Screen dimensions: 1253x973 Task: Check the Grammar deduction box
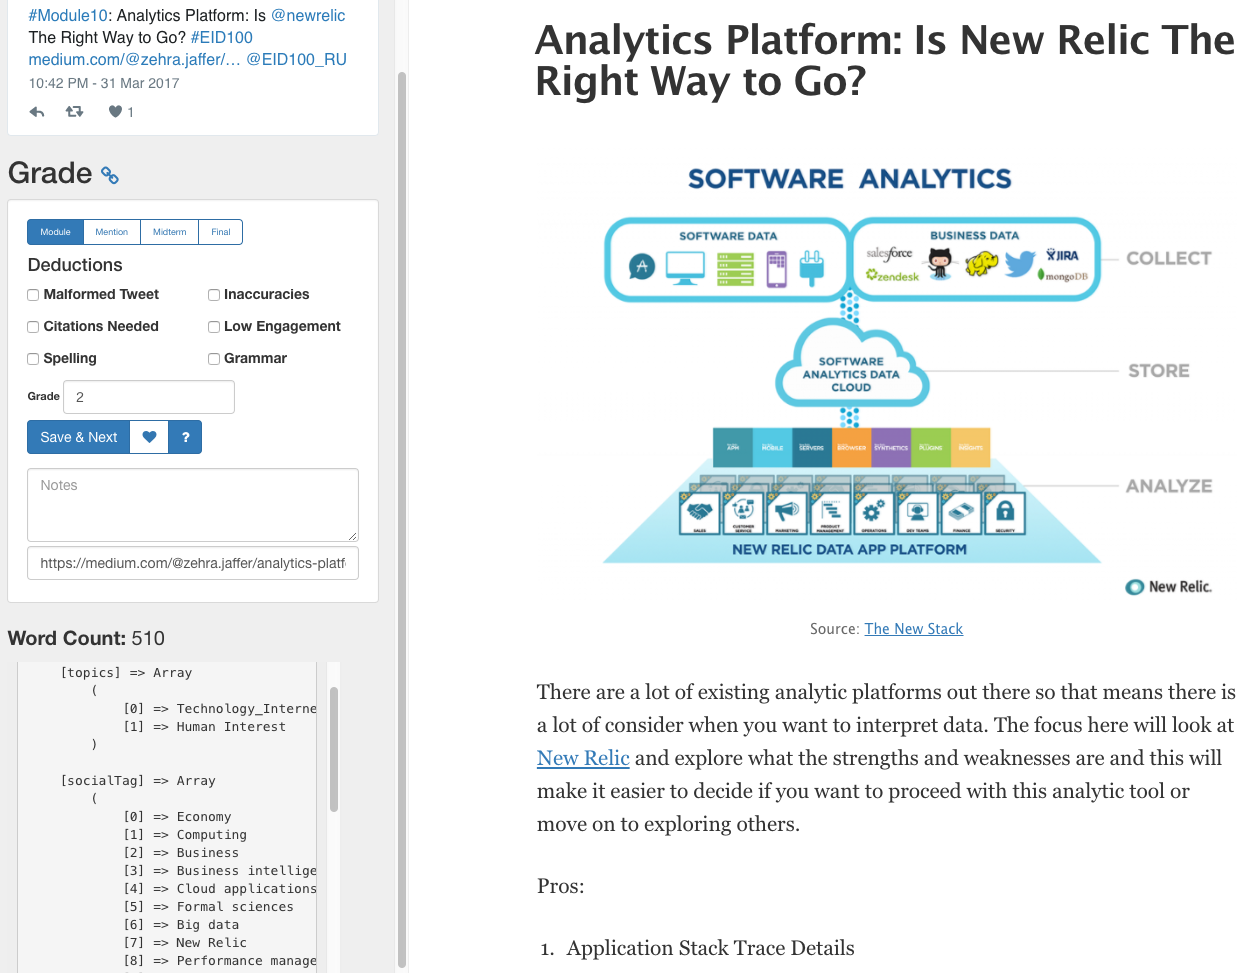click(x=214, y=359)
